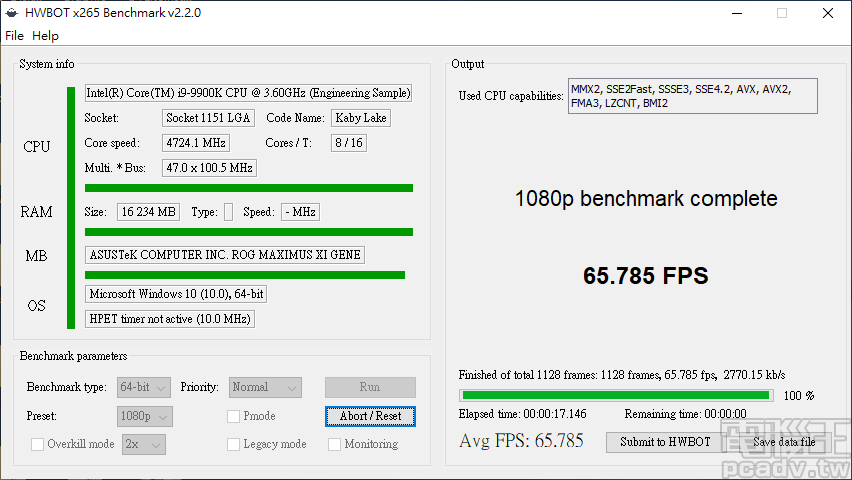Click the ROG MAXIMUS XI GENE motherboard field

click(x=225, y=255)
